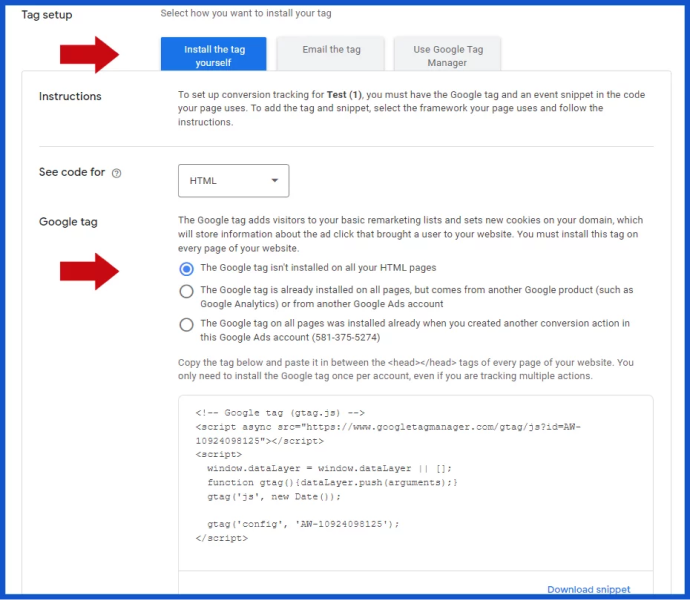
Task: Switch to Use Google Tag Manager tab
Action: pyautogui.click(x=446, y=55)
